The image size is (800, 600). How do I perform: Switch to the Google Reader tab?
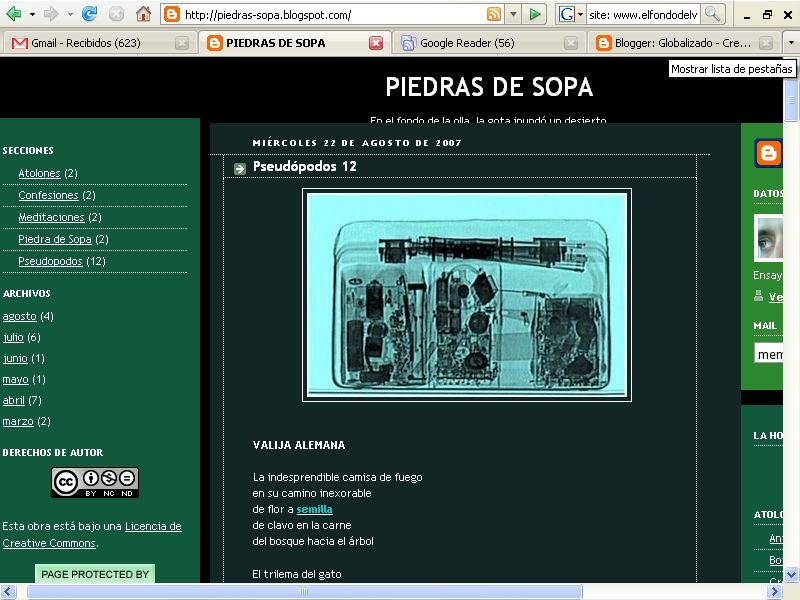click(x=470, y=43)
